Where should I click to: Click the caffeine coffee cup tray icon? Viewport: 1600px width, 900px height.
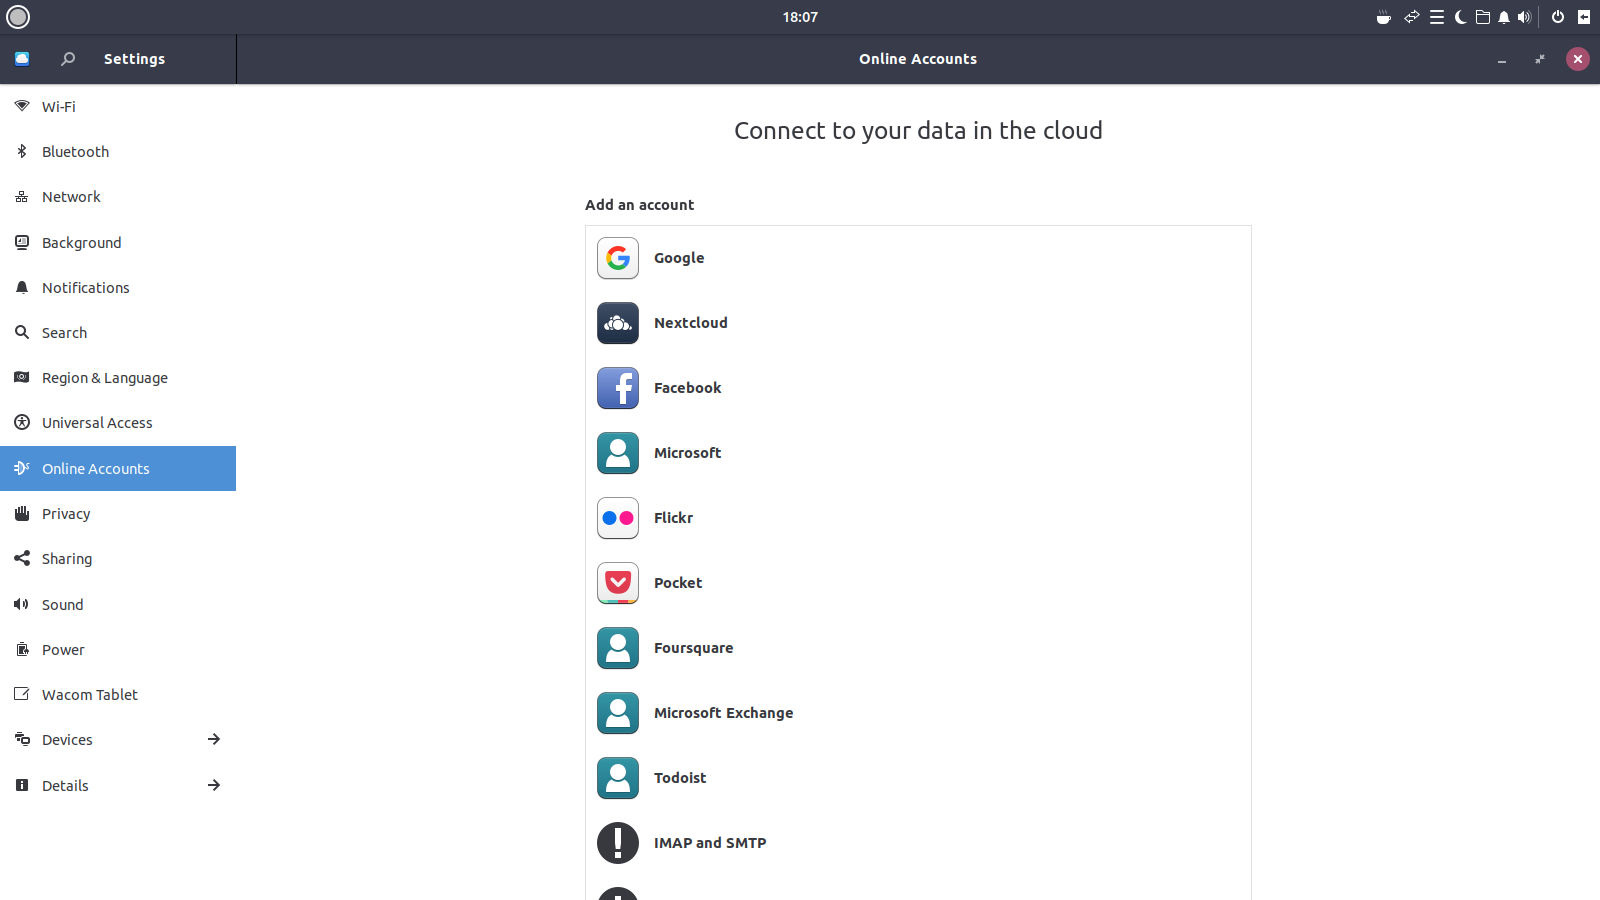(1384, 17)
